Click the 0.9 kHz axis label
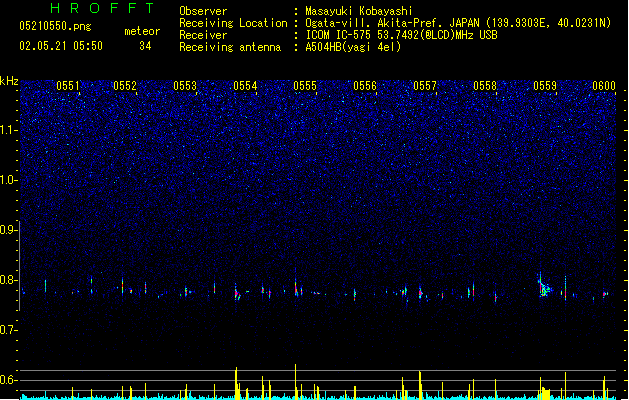The height and width of the screenshot is (400, 629). [8, 230]
